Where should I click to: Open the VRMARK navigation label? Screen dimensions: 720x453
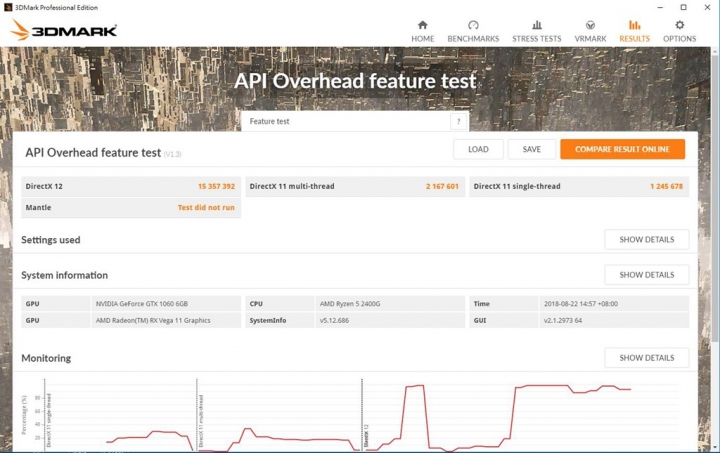590,39
